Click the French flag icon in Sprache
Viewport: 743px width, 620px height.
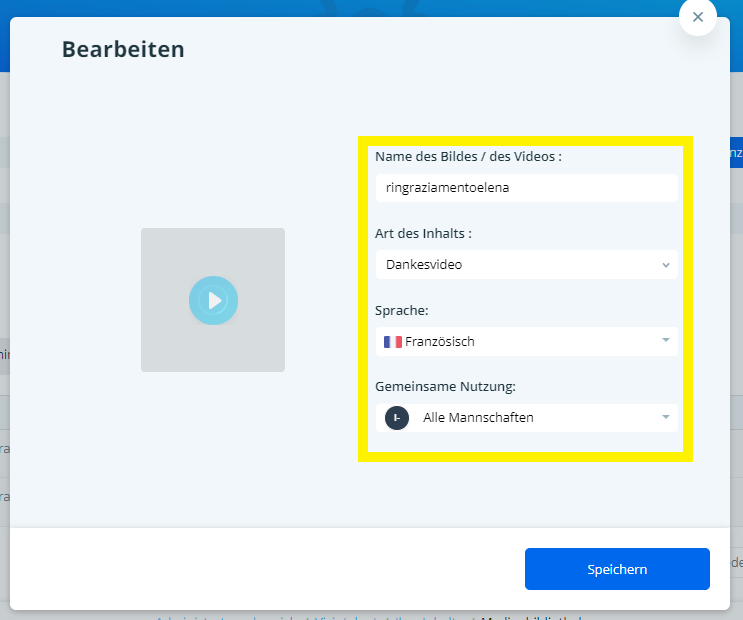pyautogui.click(x=392, y=342)
